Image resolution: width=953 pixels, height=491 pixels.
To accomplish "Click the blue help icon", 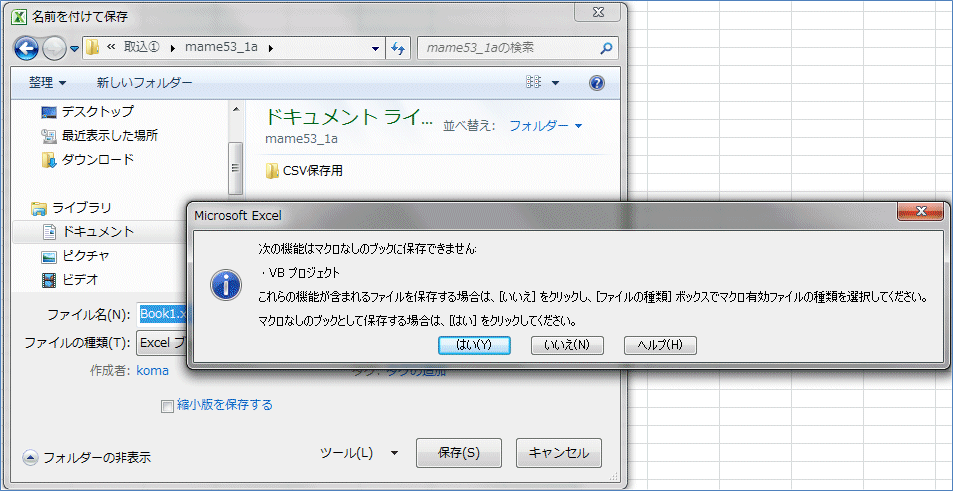I will pos(597,83).
